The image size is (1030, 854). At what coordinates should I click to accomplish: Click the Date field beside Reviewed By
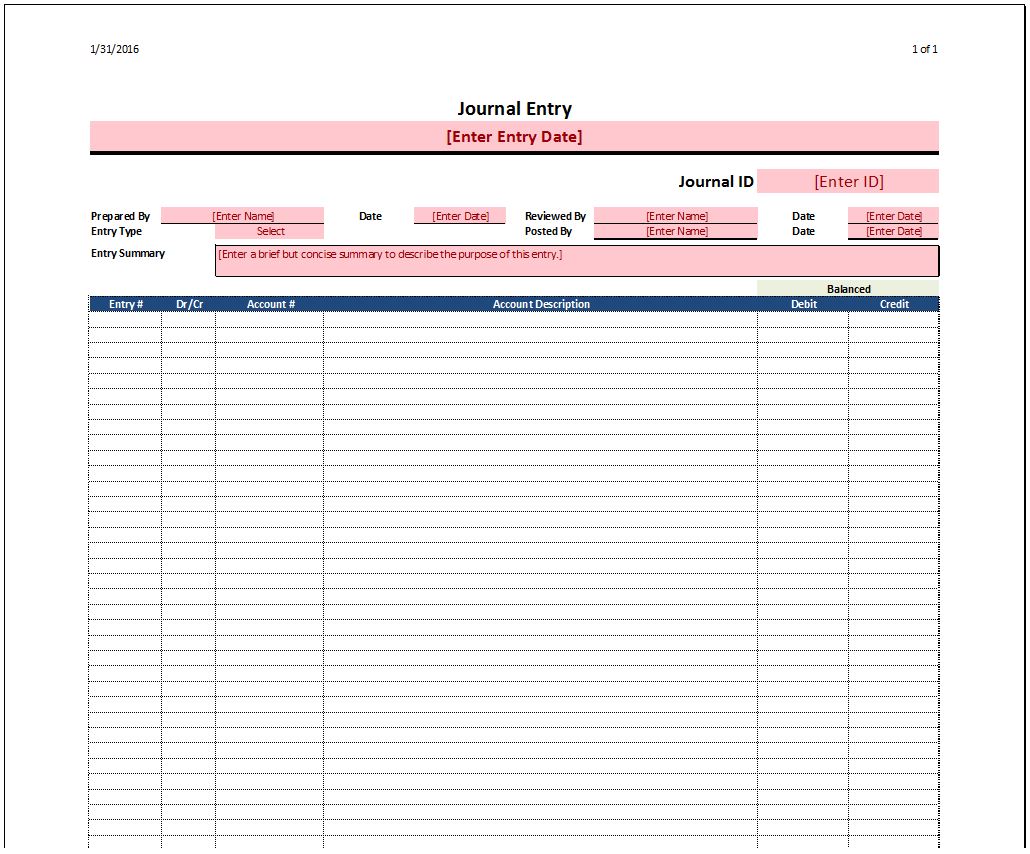(893, 215)
